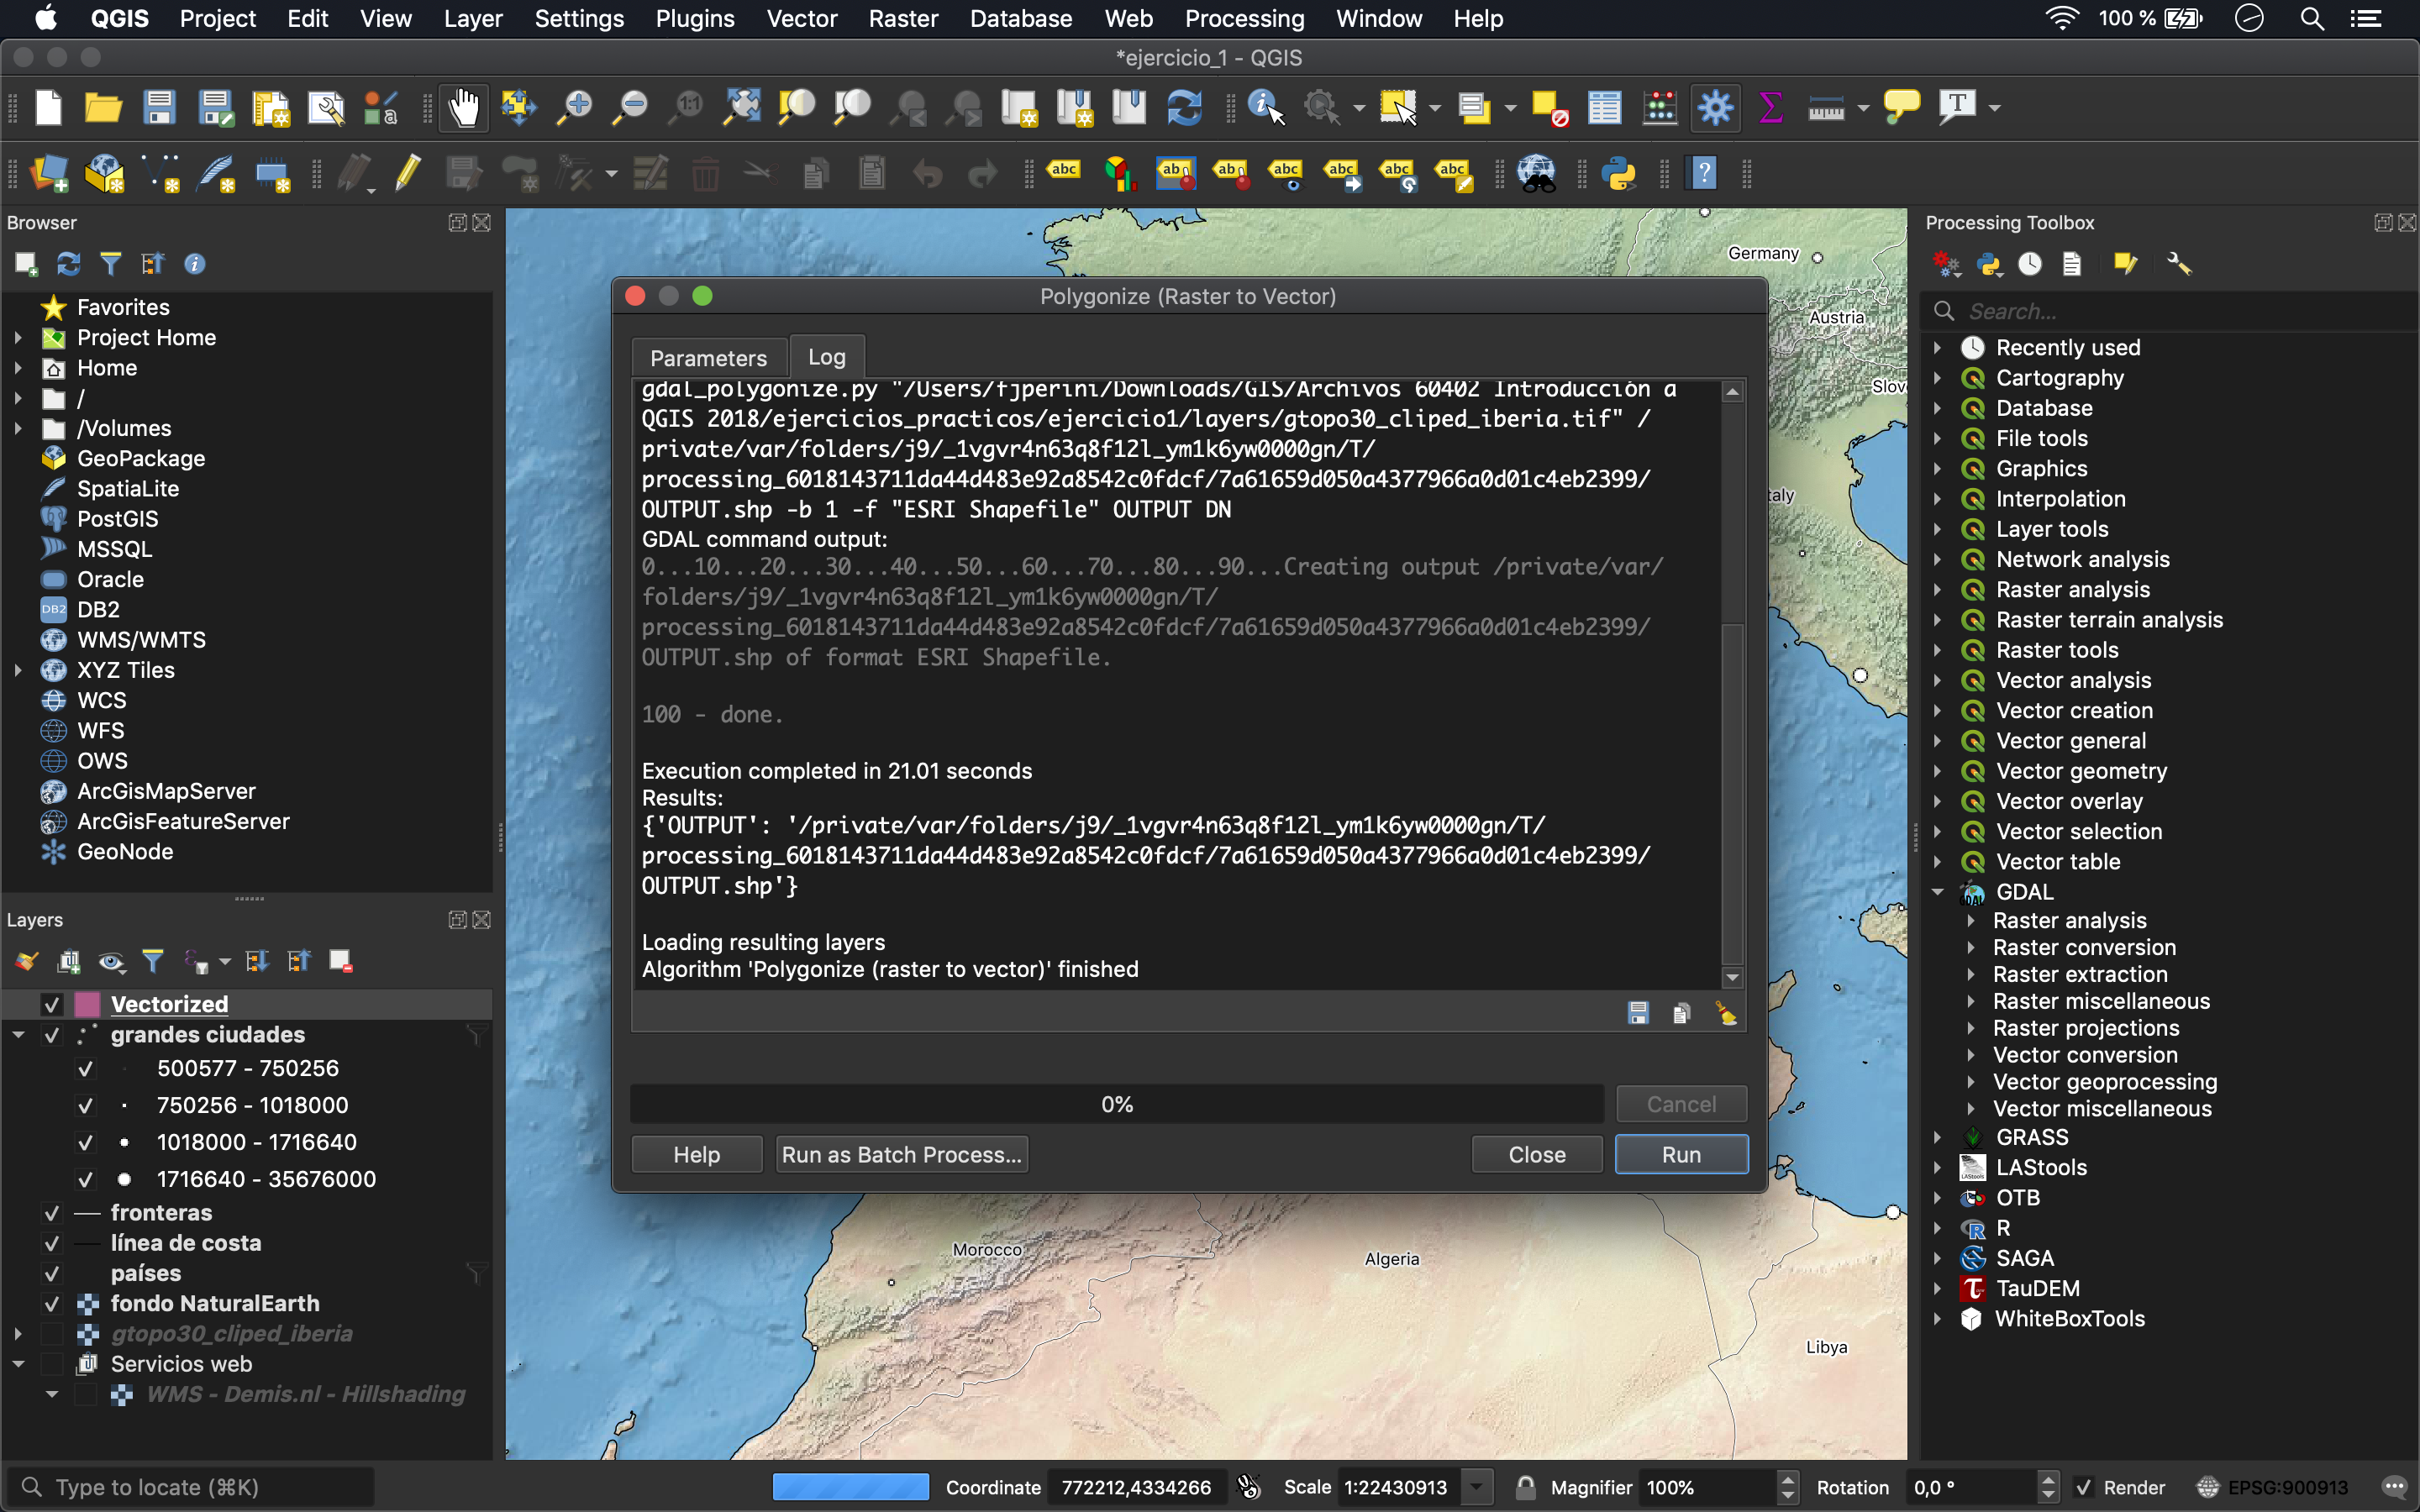Open the Vector menu
The image size is (2420, 1512).
click(801, 19)
